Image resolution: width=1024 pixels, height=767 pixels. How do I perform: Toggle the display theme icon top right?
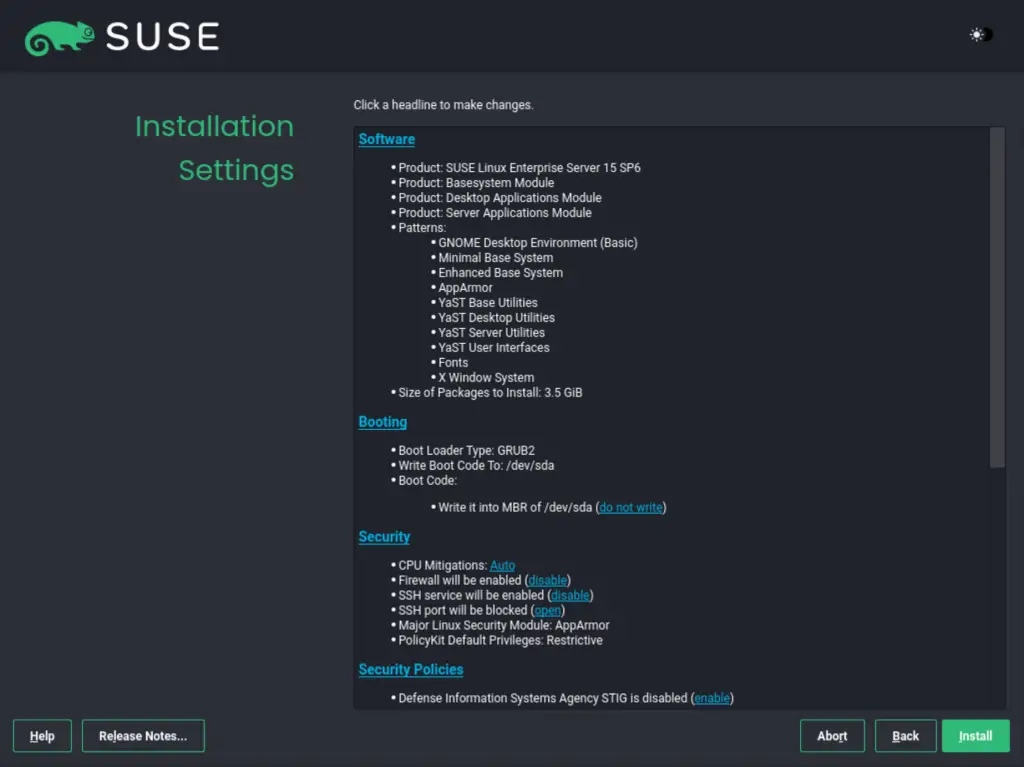coord(977,34)
